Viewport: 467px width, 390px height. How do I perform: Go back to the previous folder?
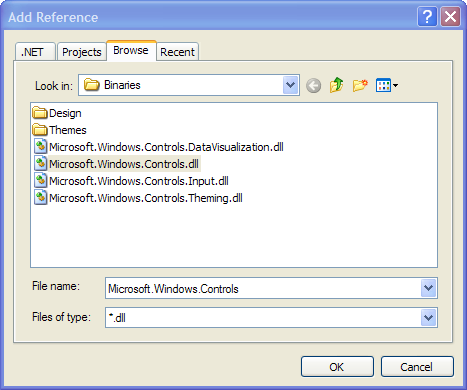point(313,86)
